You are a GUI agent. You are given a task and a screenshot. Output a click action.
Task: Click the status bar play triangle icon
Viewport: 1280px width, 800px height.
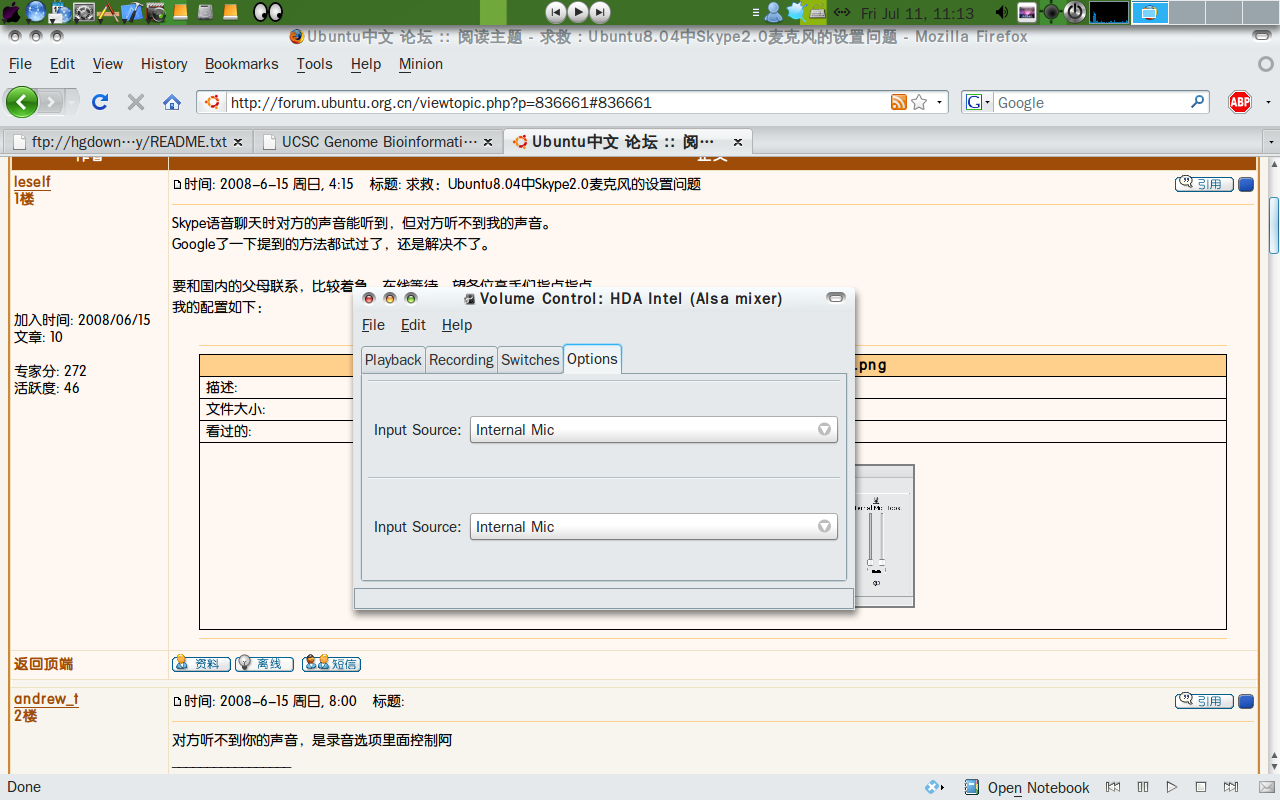(1172, 787)
